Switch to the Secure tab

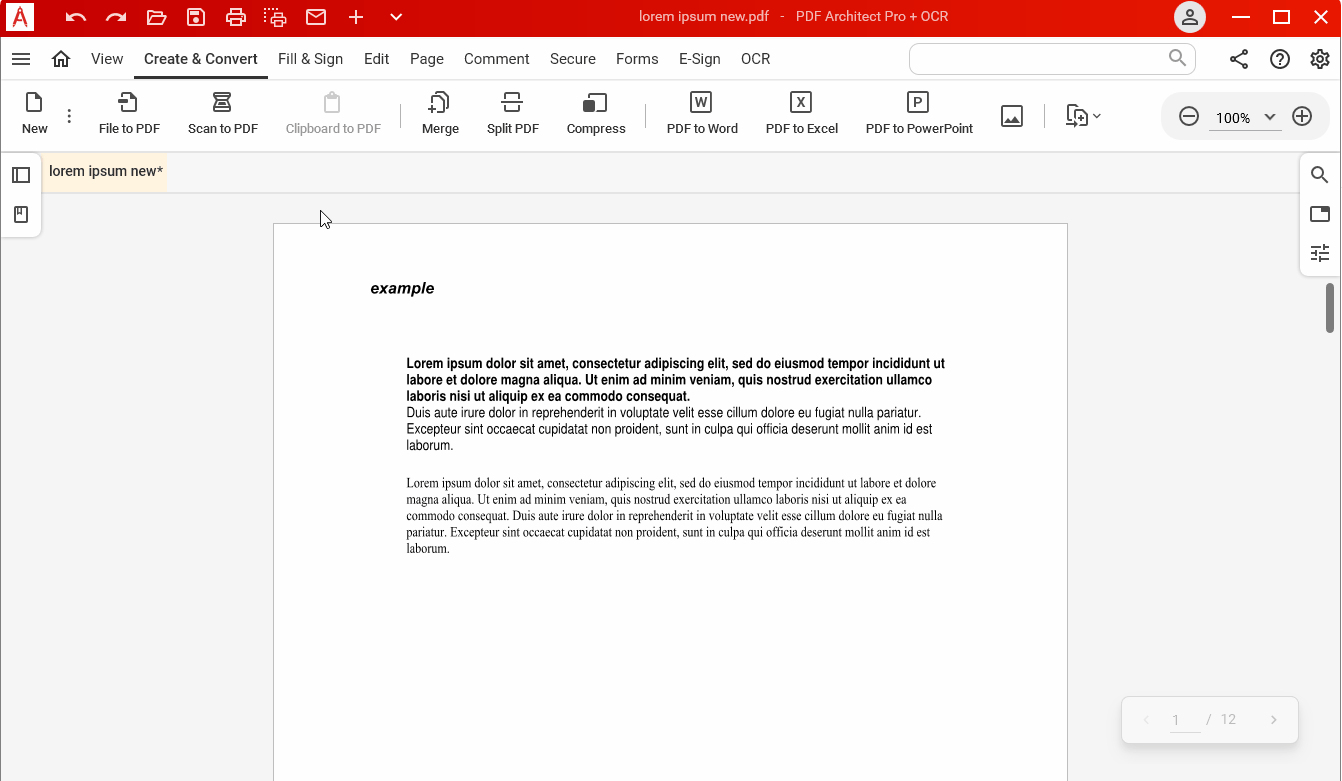(573, 59)
